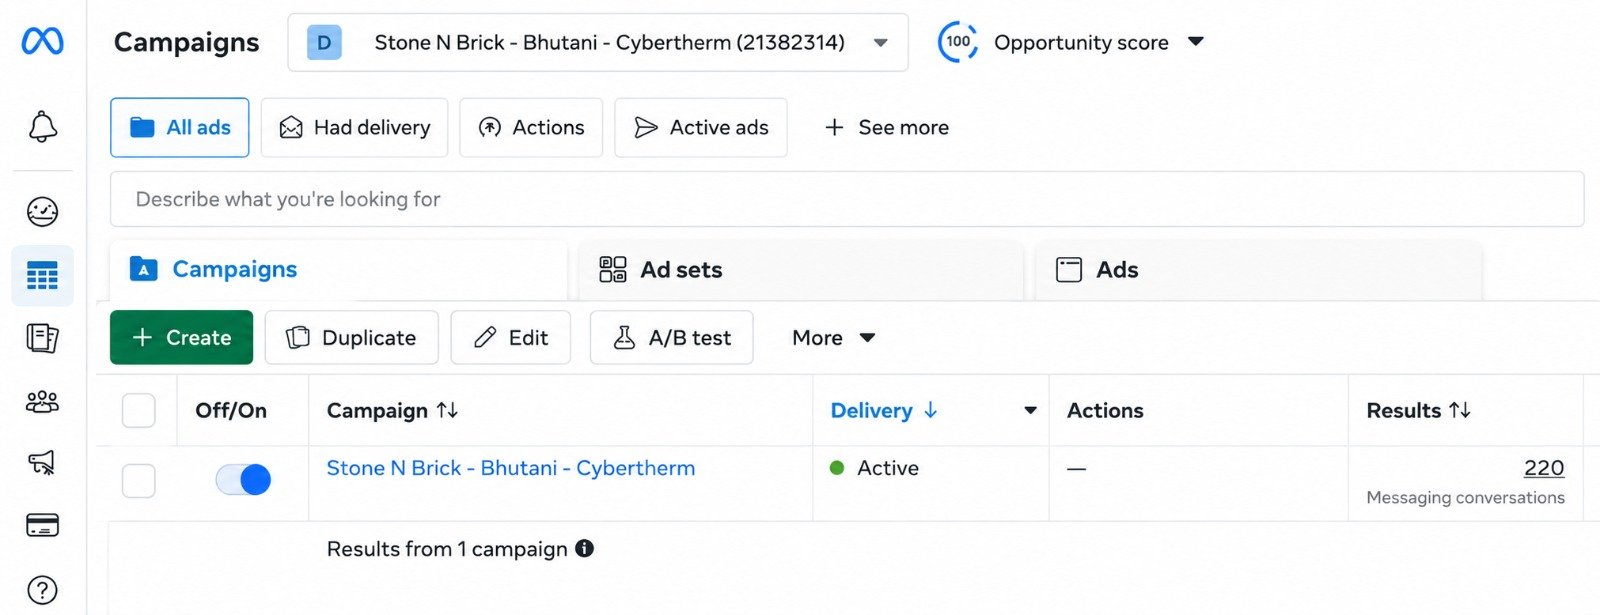Viewport: 1600px width, 615px height.
Task: Open account overview gauge icon in sidebar
Action: 42,212
